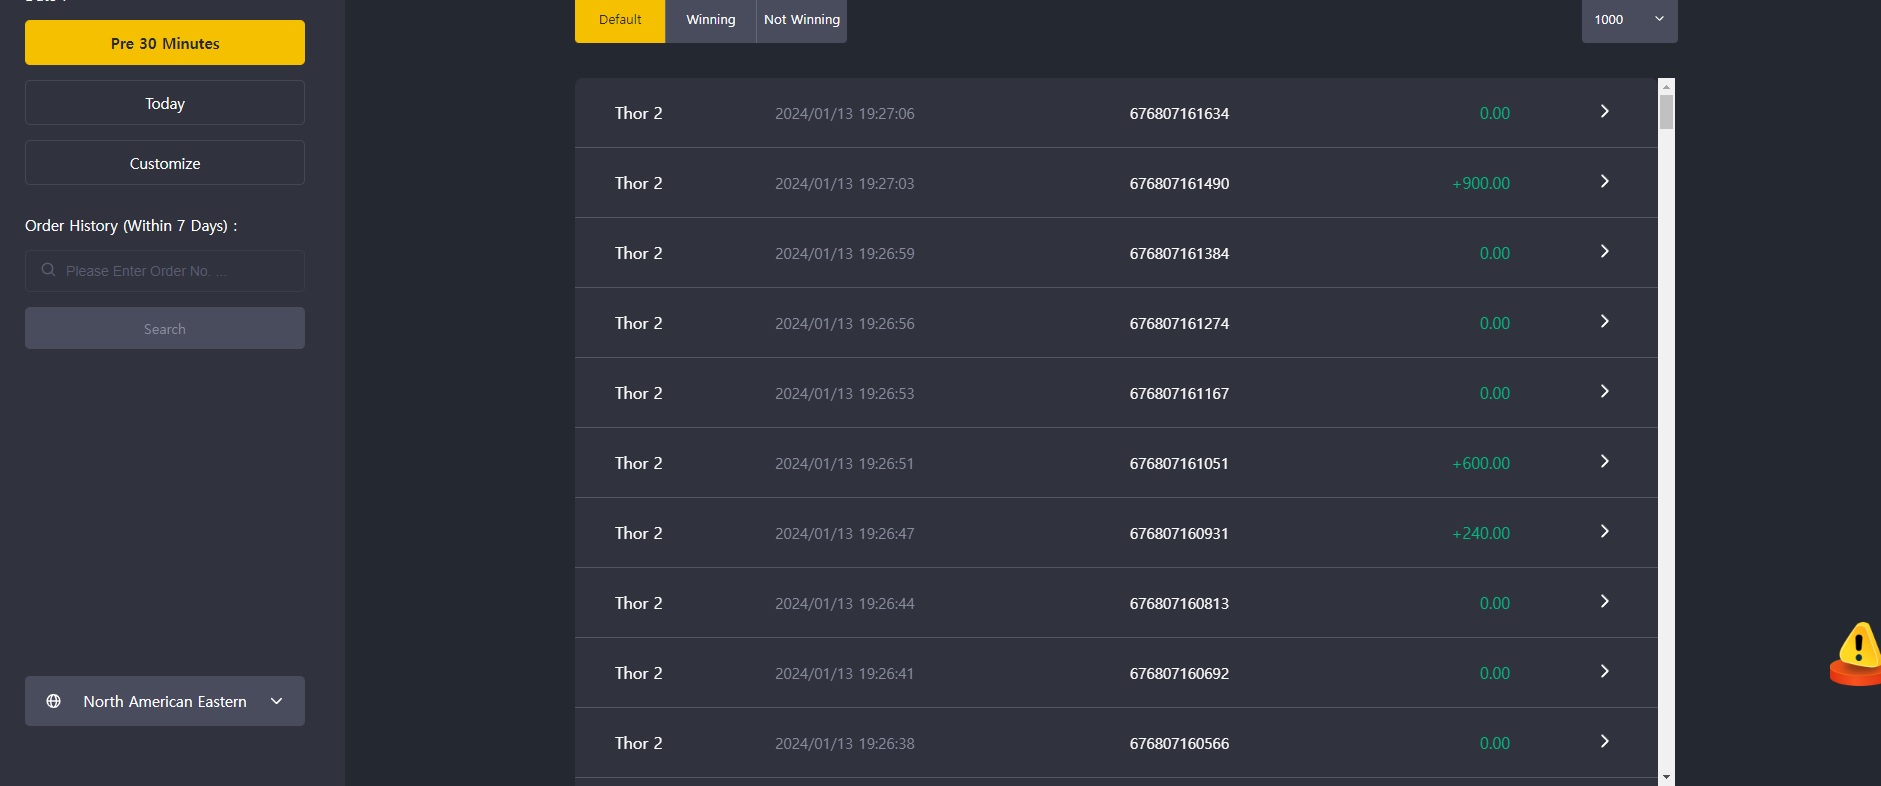
Task: Select order number 676807161490
Action: click(1179, 184)
